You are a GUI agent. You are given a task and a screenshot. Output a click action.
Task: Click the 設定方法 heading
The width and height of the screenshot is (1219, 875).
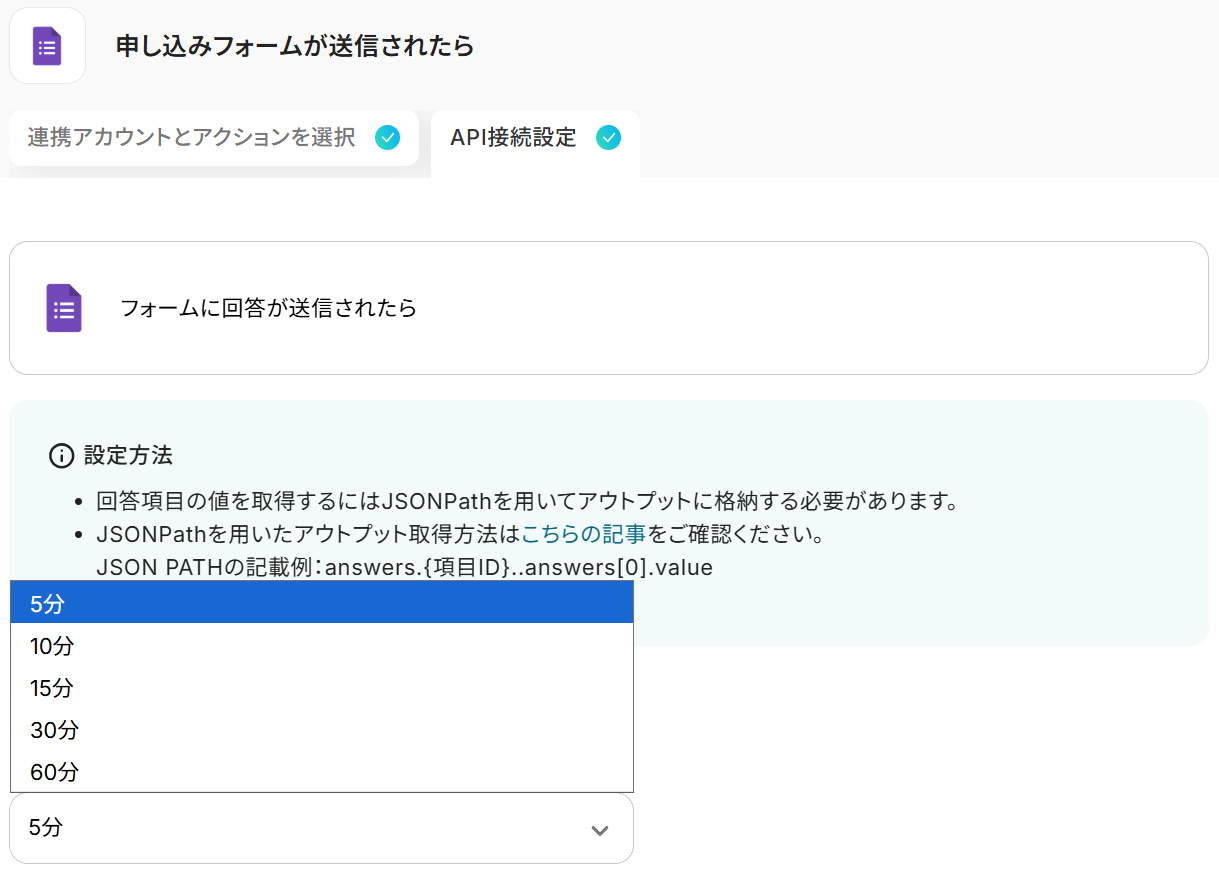pos(128,456)
